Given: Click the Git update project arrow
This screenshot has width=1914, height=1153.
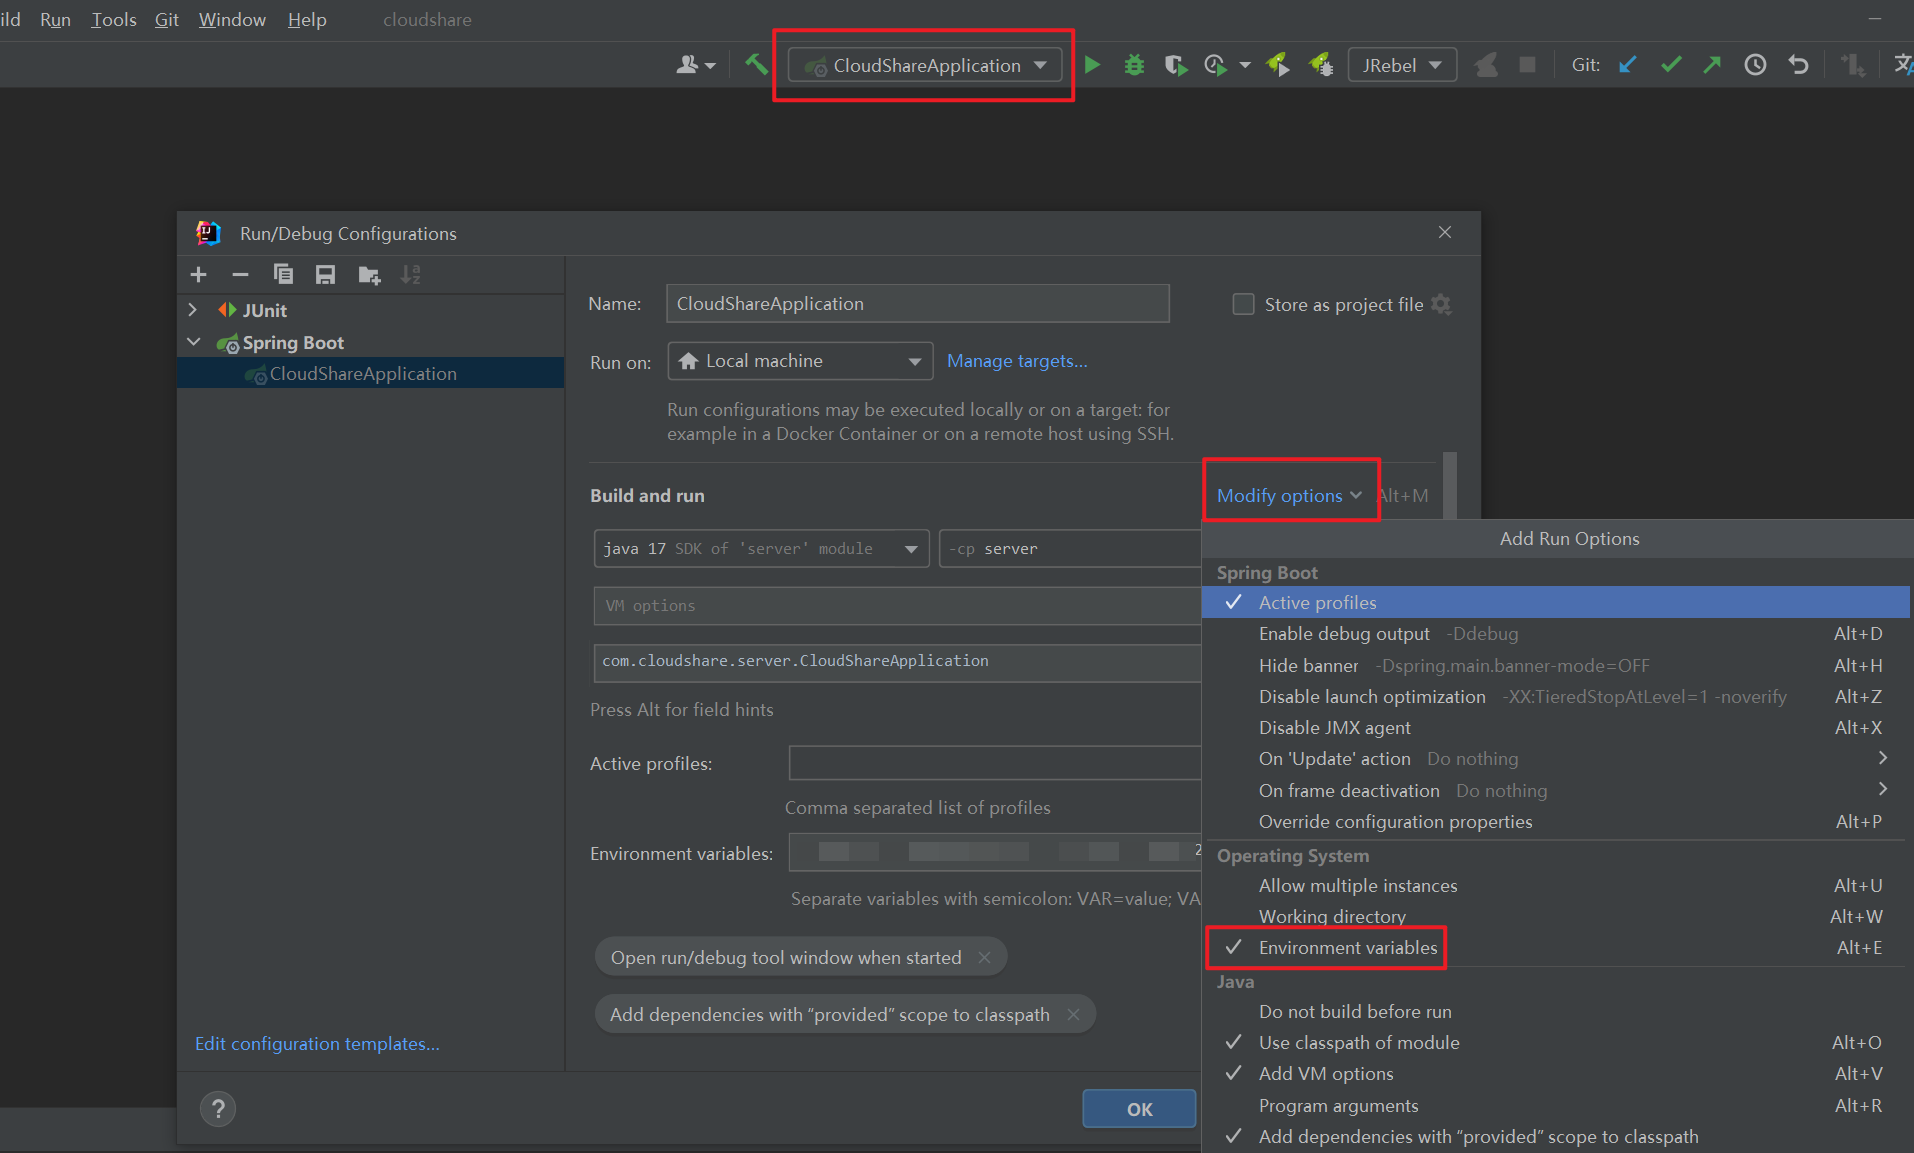Looking at the screenshot, I should tap(1628, 65).
